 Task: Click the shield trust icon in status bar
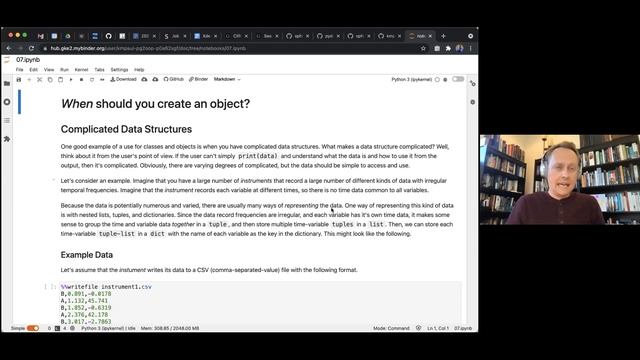click(418, 328)
